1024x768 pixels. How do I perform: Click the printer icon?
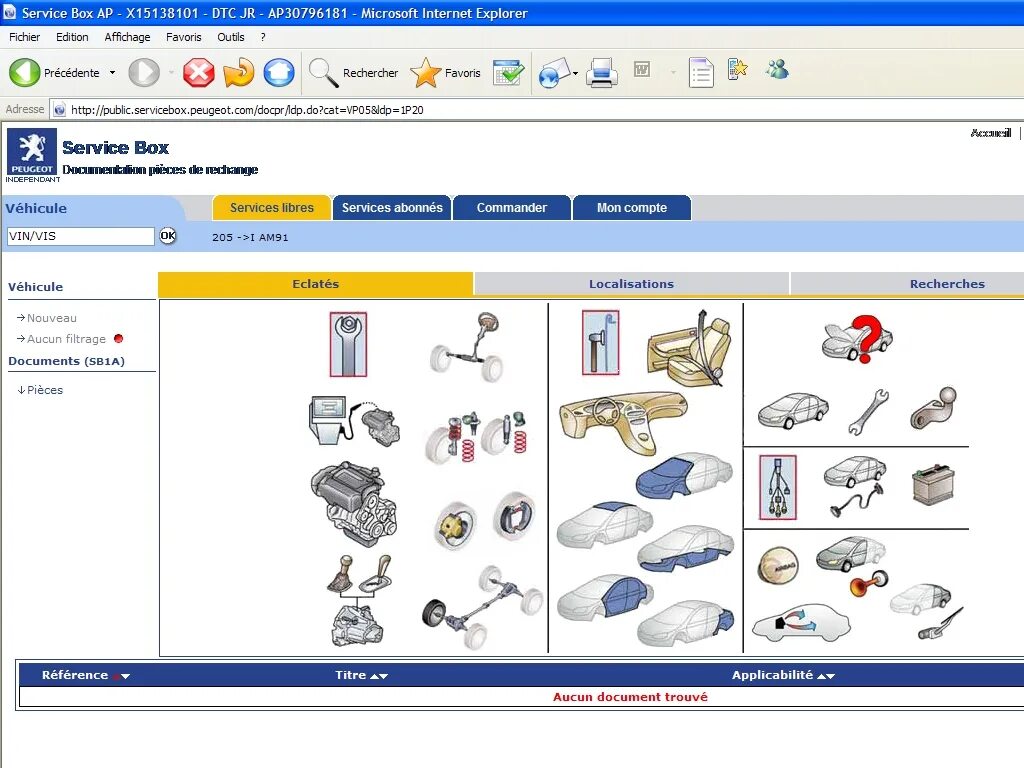pyautogui.click(x=601, y=72)
